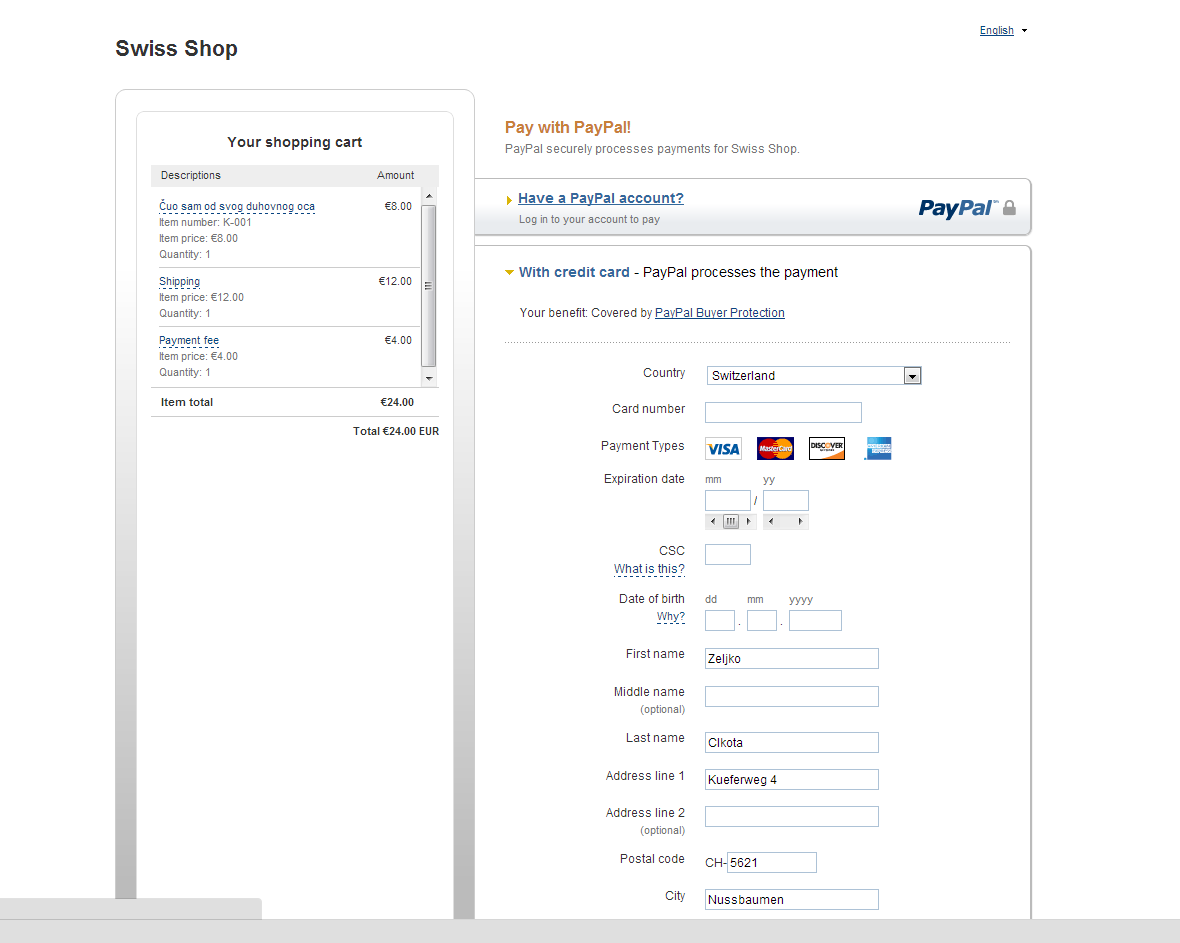Focus the Card number field
Viewport: 1180px width, 943px height.
(x=783, y=412)
